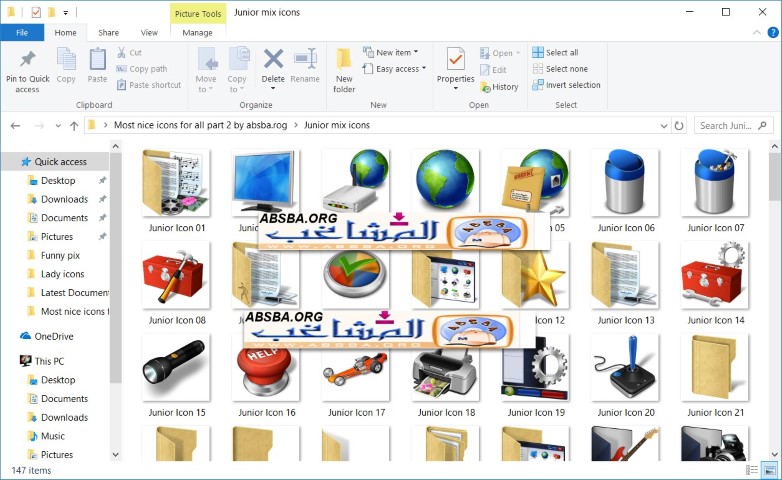782x480 pixels.
Task: Open the Properties icon
Action: pos(455,59)
